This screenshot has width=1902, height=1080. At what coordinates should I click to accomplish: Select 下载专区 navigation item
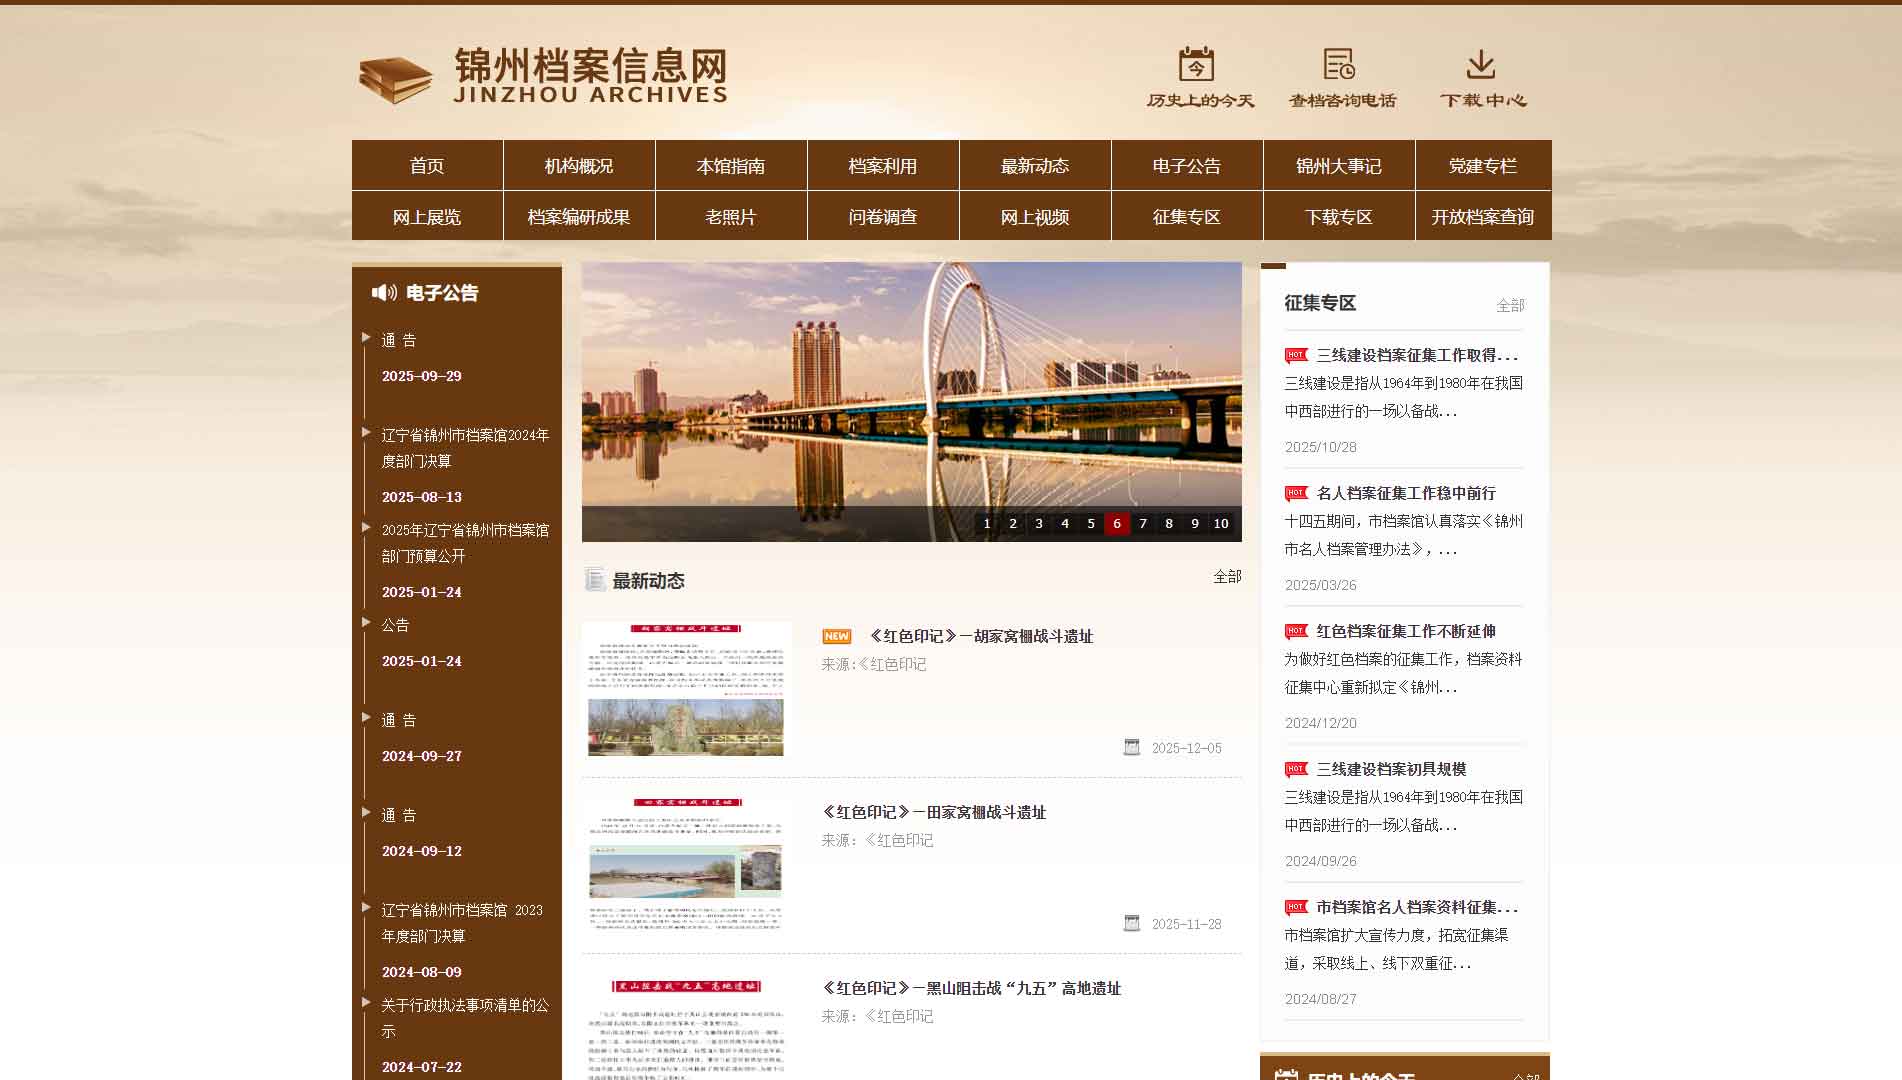pyautogui.click(x=1339, y=216)
